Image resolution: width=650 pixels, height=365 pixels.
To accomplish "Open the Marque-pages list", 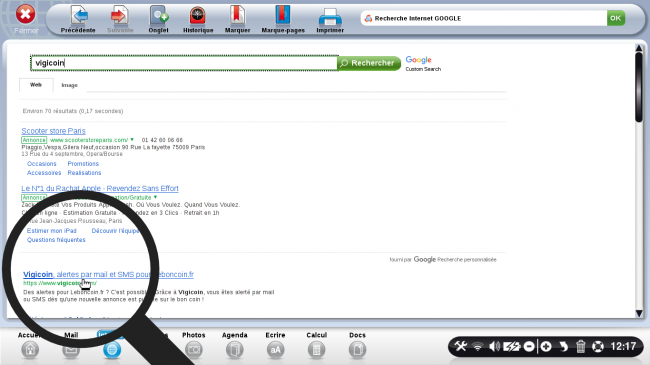I will (x=283, y=16).
